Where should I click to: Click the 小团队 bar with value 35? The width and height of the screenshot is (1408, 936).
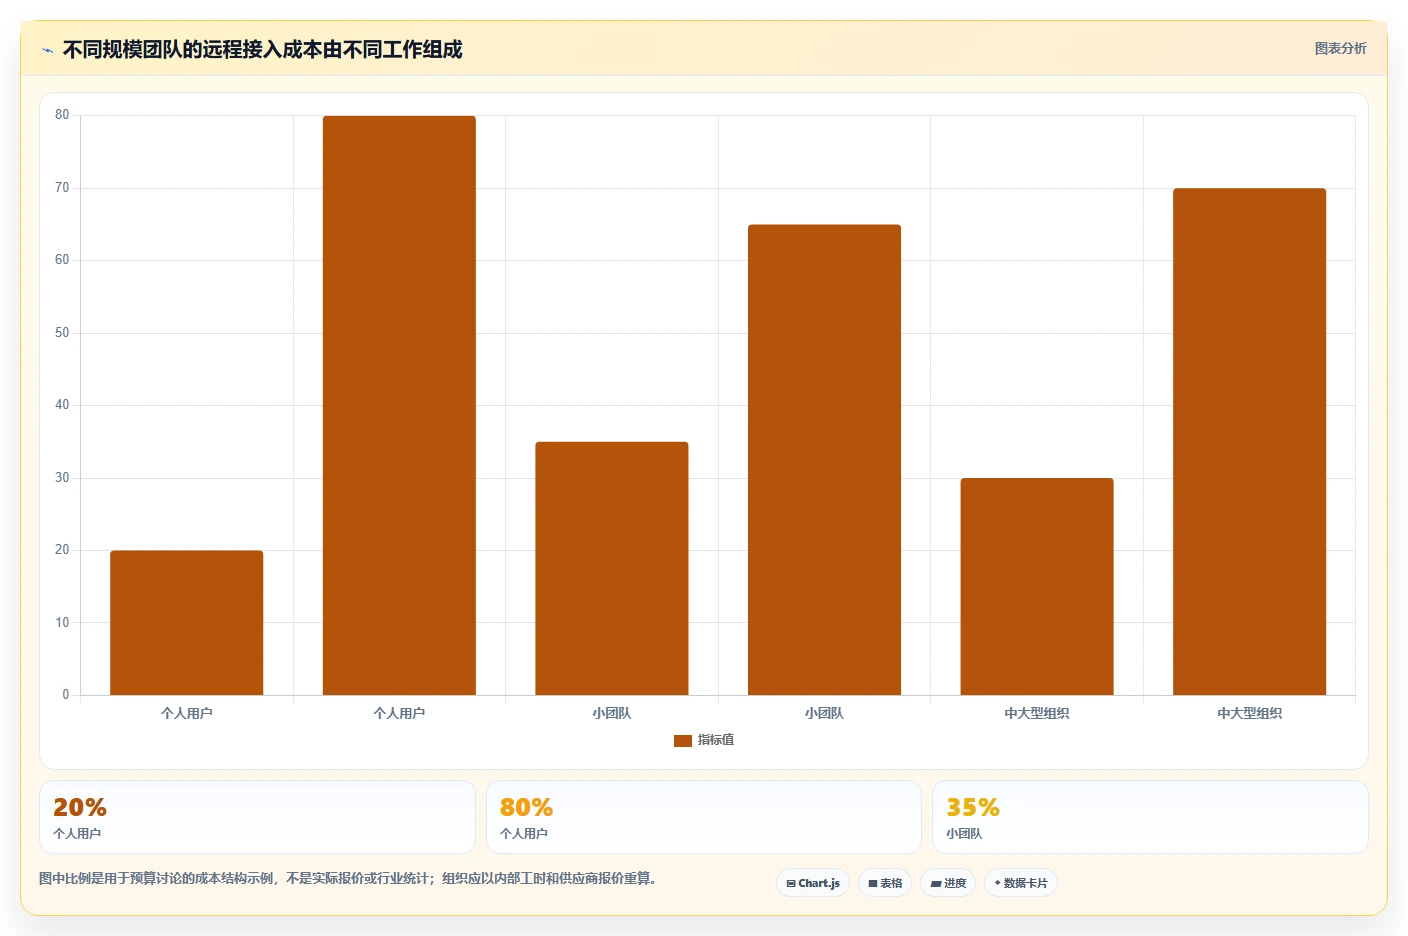612,568
